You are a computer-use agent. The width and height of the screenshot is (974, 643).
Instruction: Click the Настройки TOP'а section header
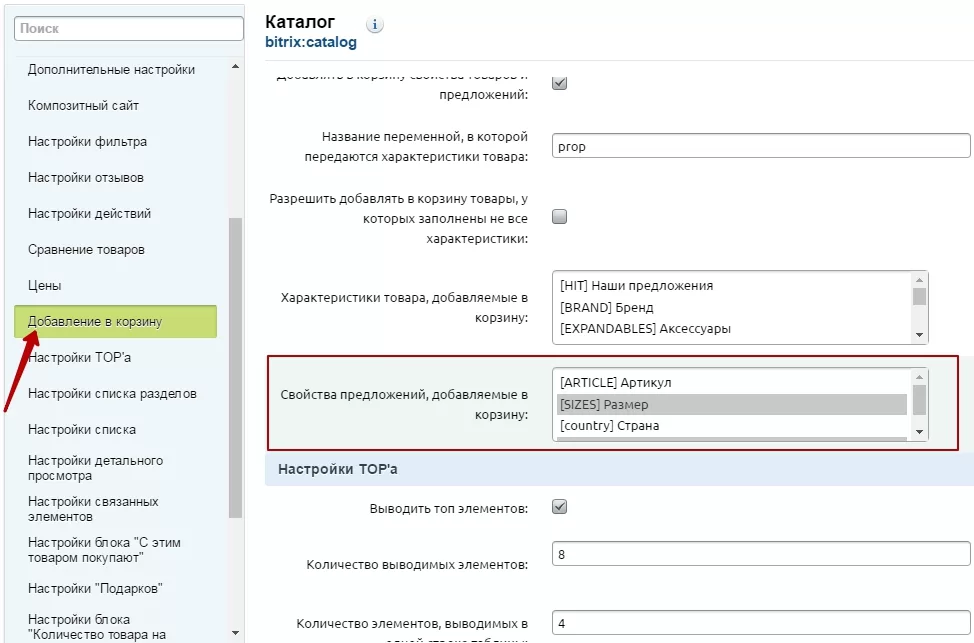619,470
